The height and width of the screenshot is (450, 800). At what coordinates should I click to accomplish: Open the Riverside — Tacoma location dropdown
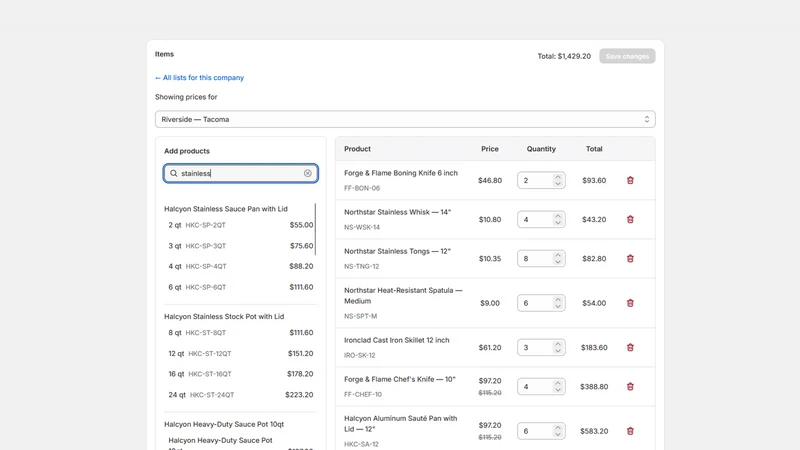click(x=405, y=119)
